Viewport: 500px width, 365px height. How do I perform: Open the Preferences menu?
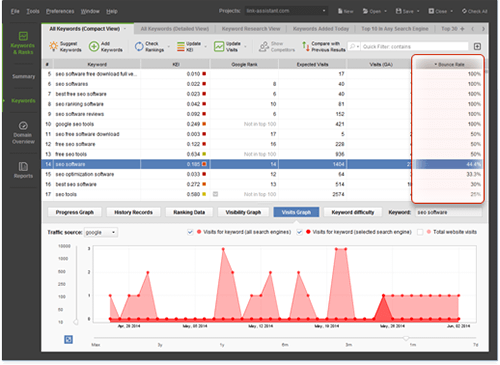[60, 11]
